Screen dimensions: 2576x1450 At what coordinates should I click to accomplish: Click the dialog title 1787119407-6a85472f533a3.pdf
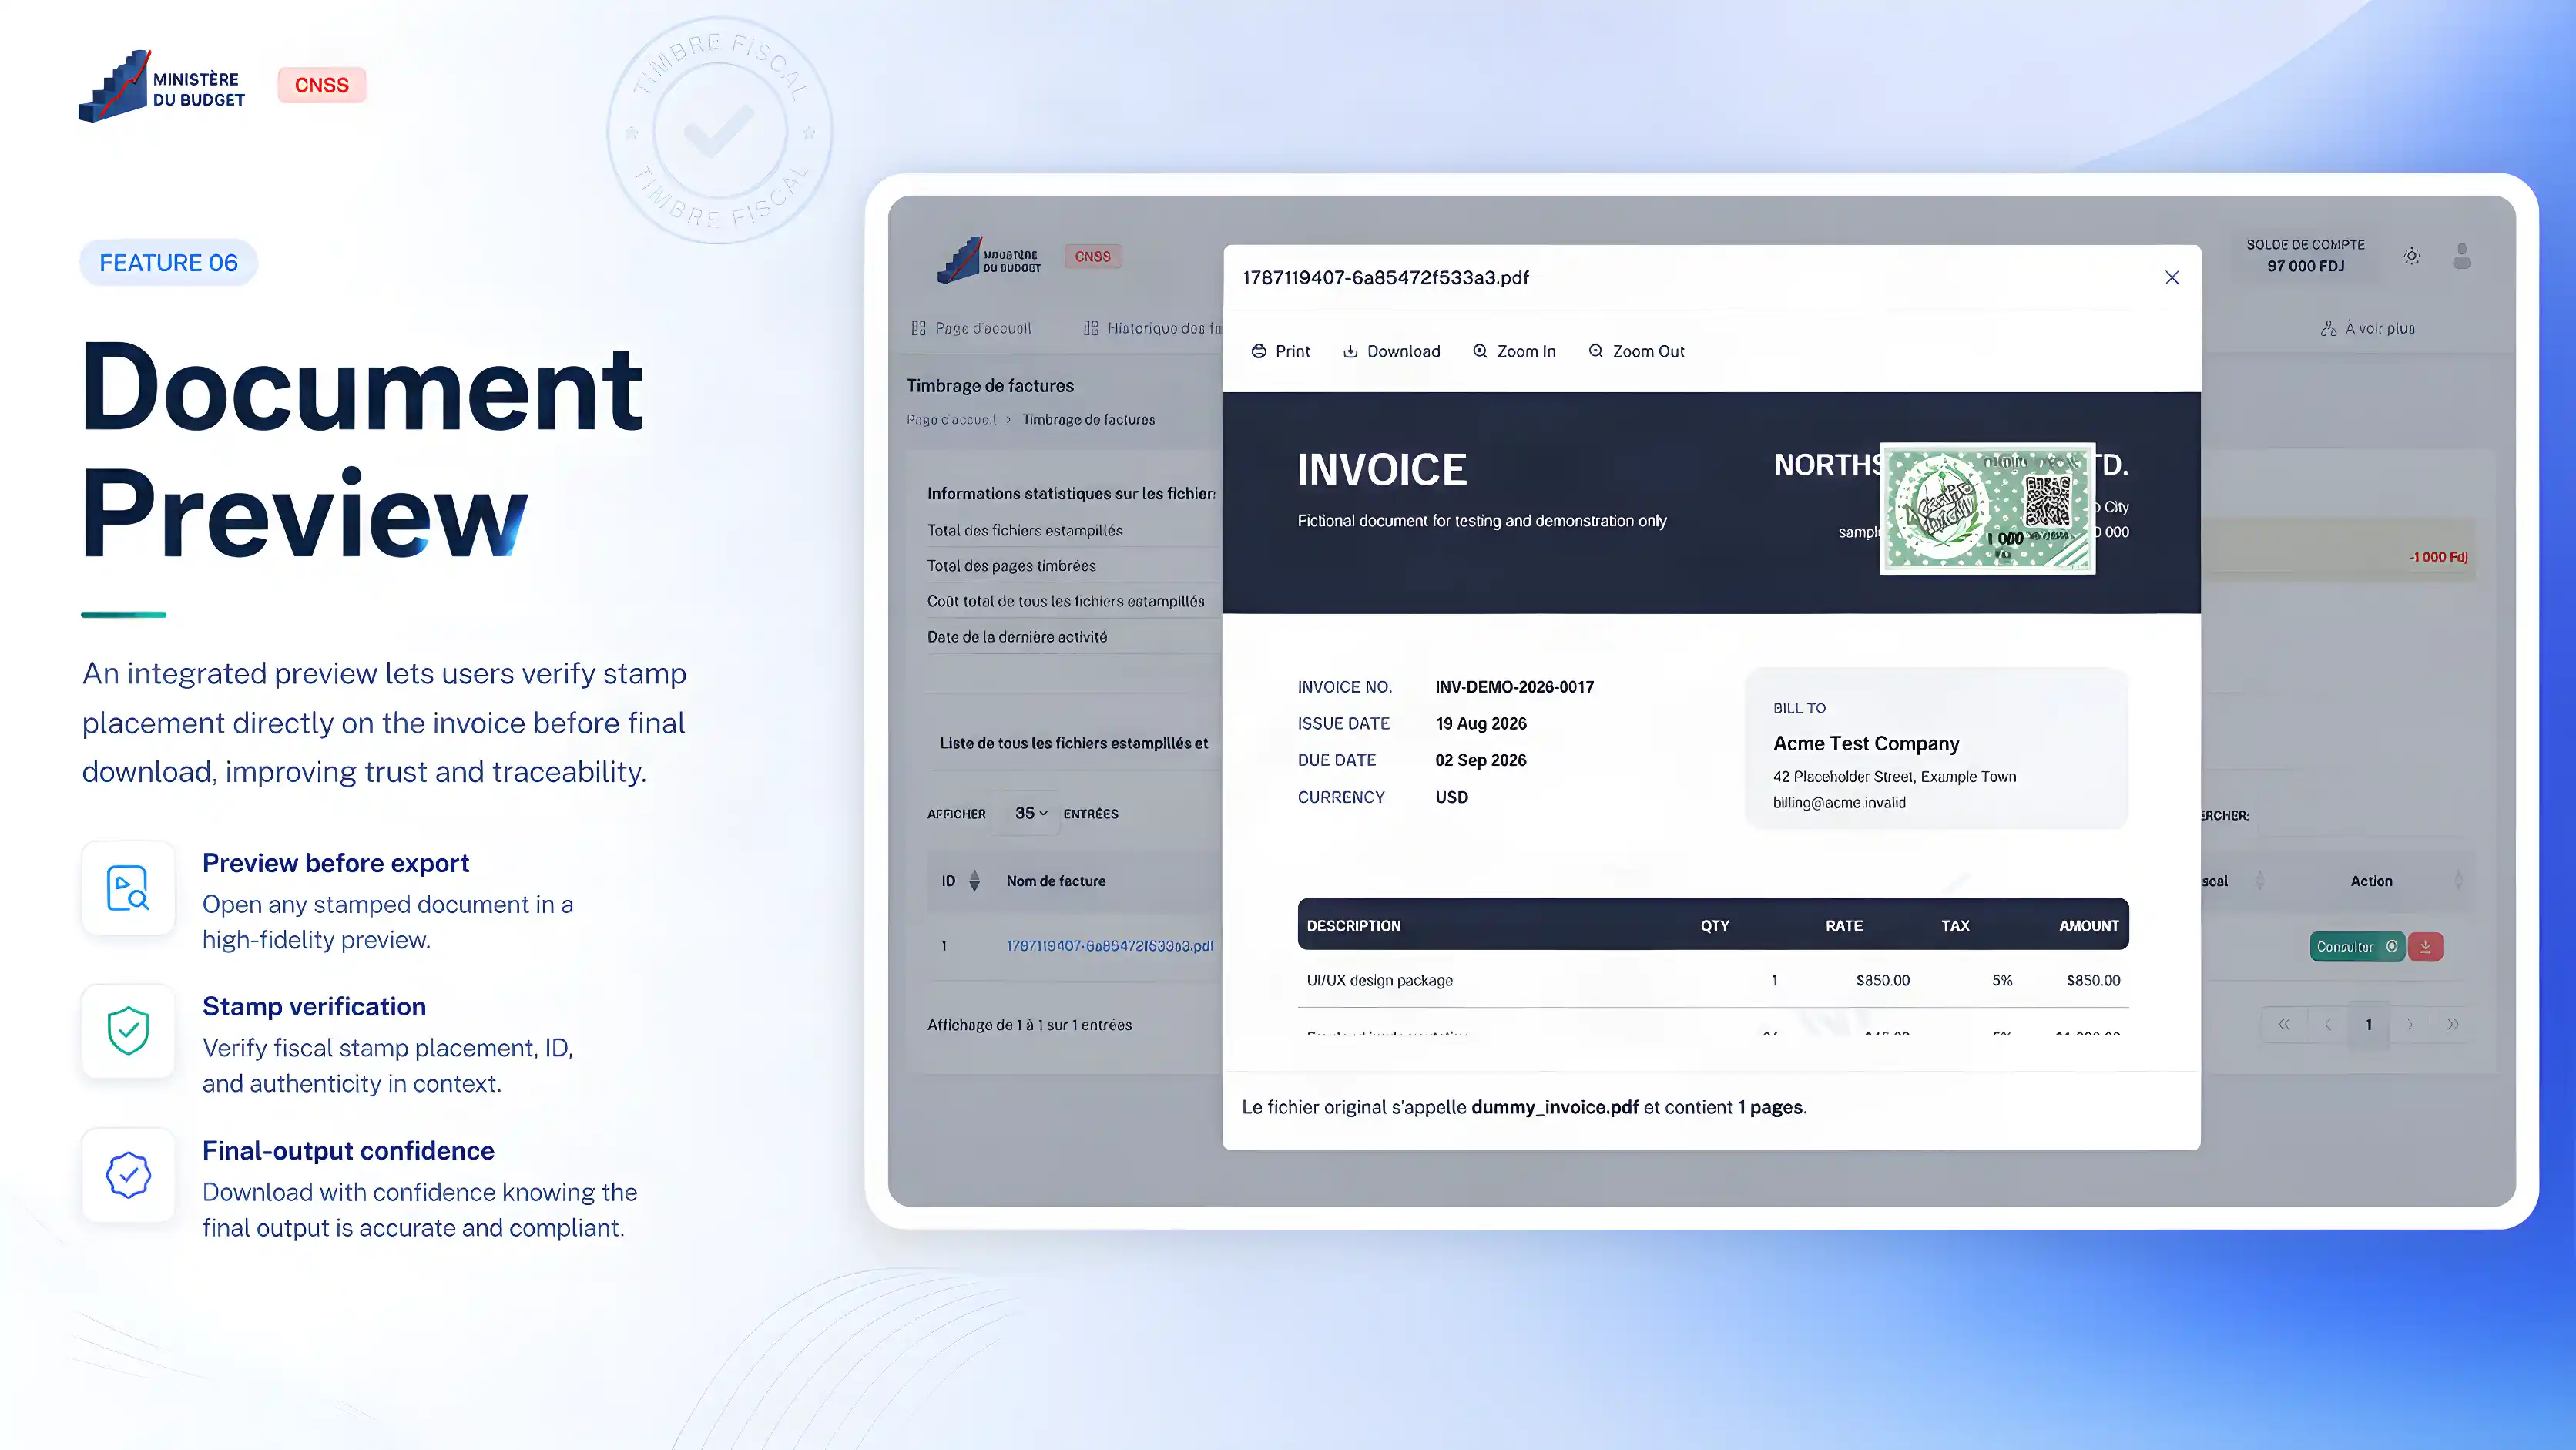1385,277
